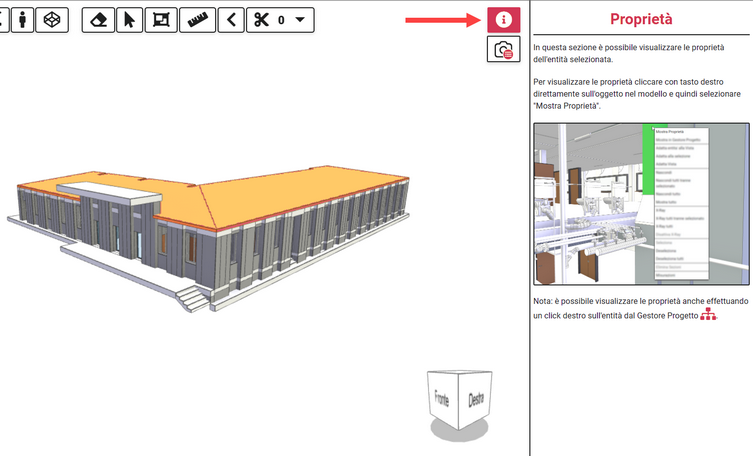Click the Gestore Progetto hierarchy icon
The width and height of the screenshot is (753, 456).
(x=708, y=314)
